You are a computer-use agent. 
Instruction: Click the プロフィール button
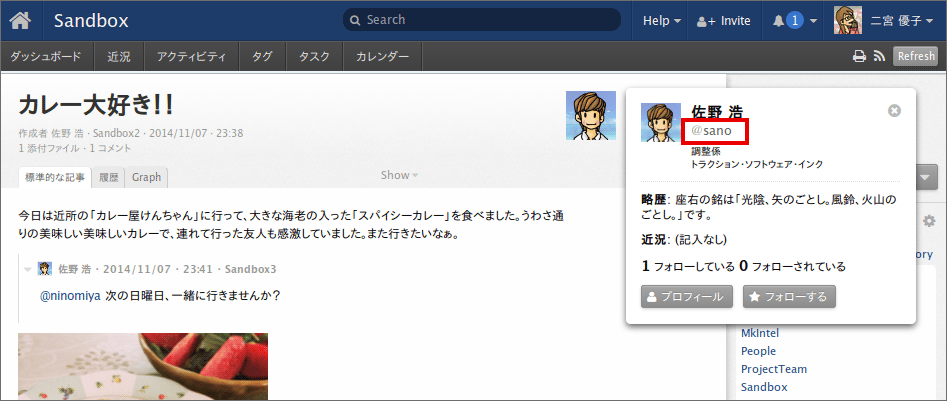pos(687,297)
